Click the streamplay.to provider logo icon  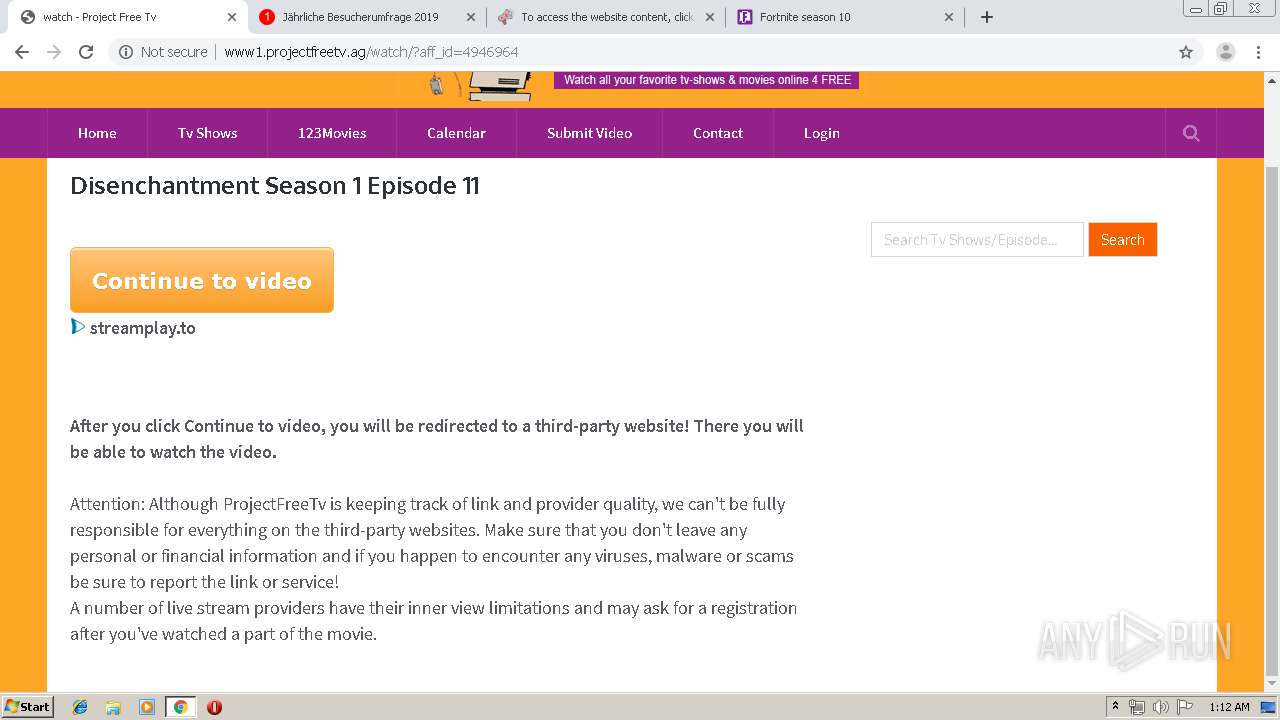(x=78, y=327)
